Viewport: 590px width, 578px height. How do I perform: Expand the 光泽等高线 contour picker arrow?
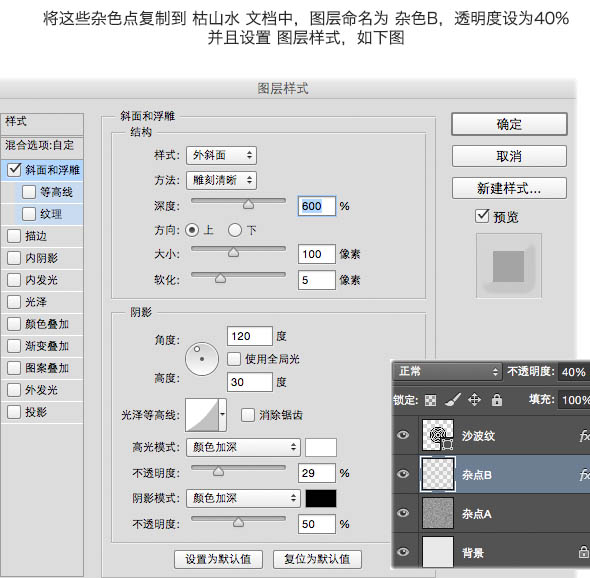[x=222, y=415]
